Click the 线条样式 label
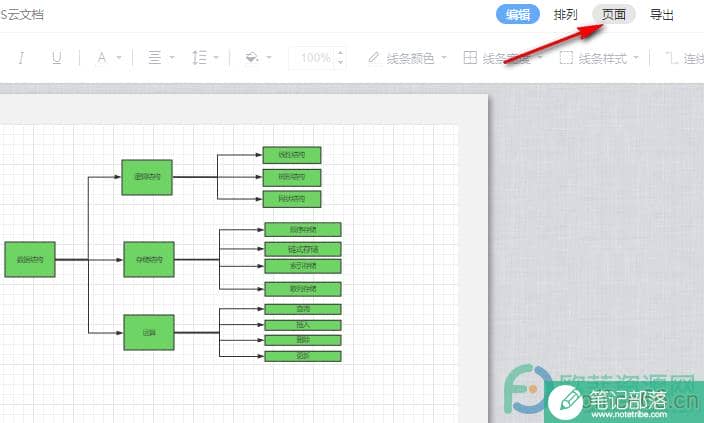This screenshot has height=423, width=704. pyautogui.click(x=602, y=58)
